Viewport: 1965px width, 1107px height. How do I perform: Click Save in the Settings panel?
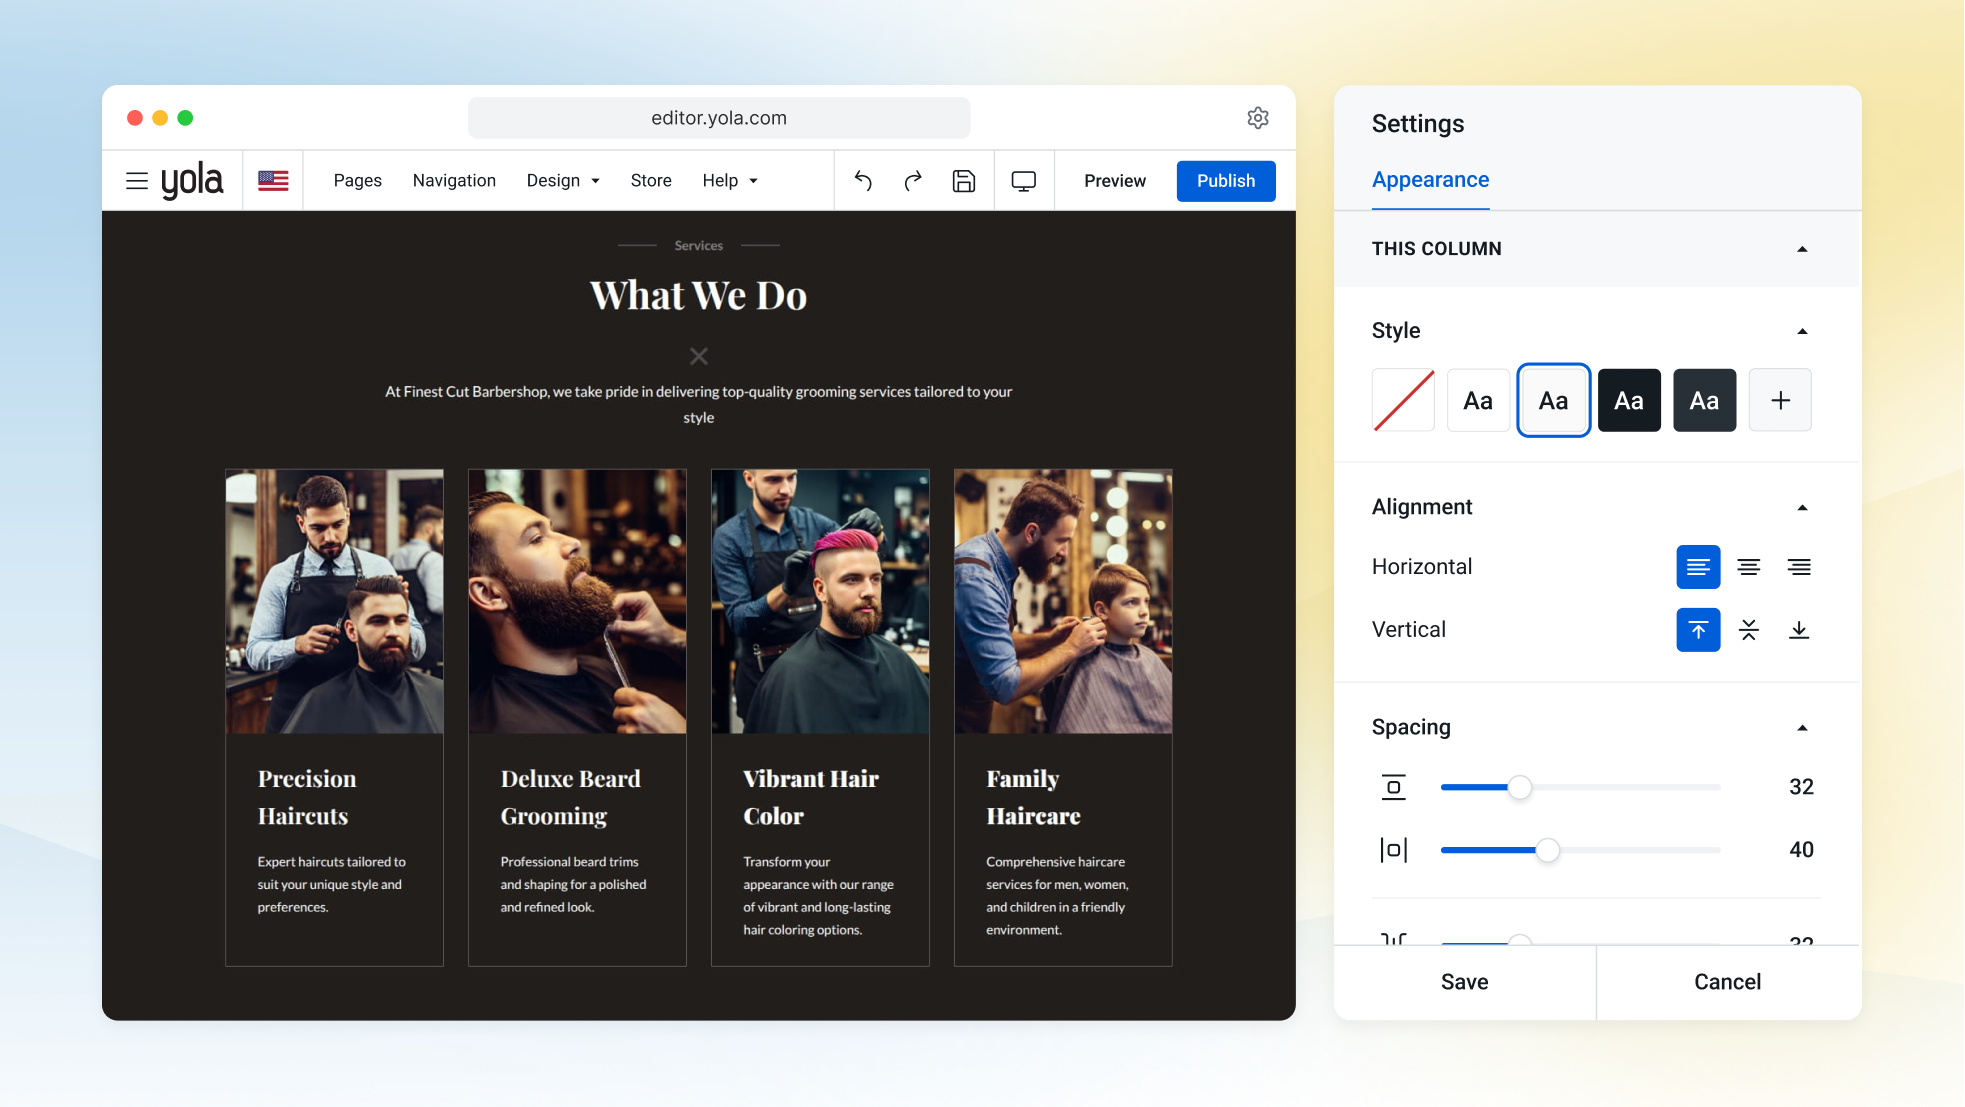tap(1465, 982)
